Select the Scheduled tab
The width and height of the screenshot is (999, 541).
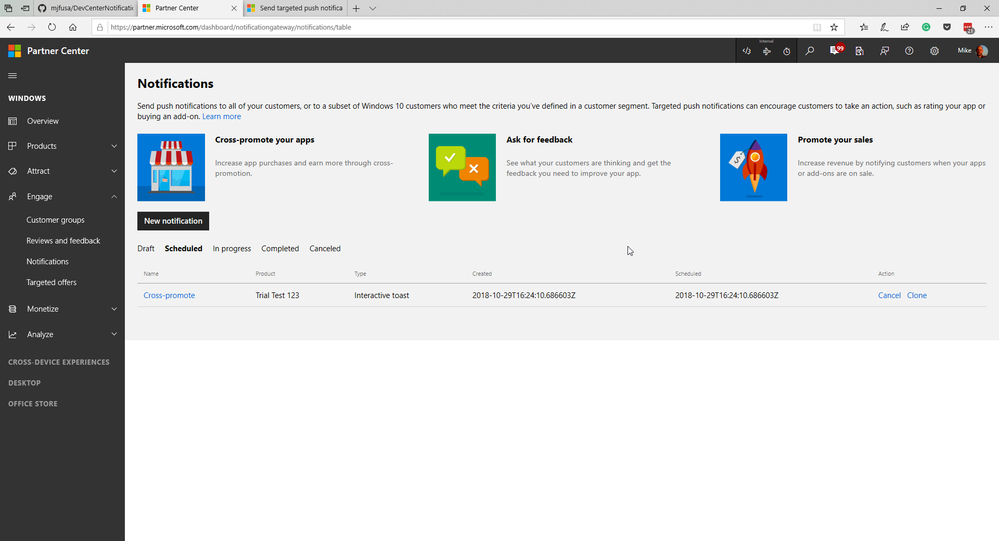click(183, 249)
